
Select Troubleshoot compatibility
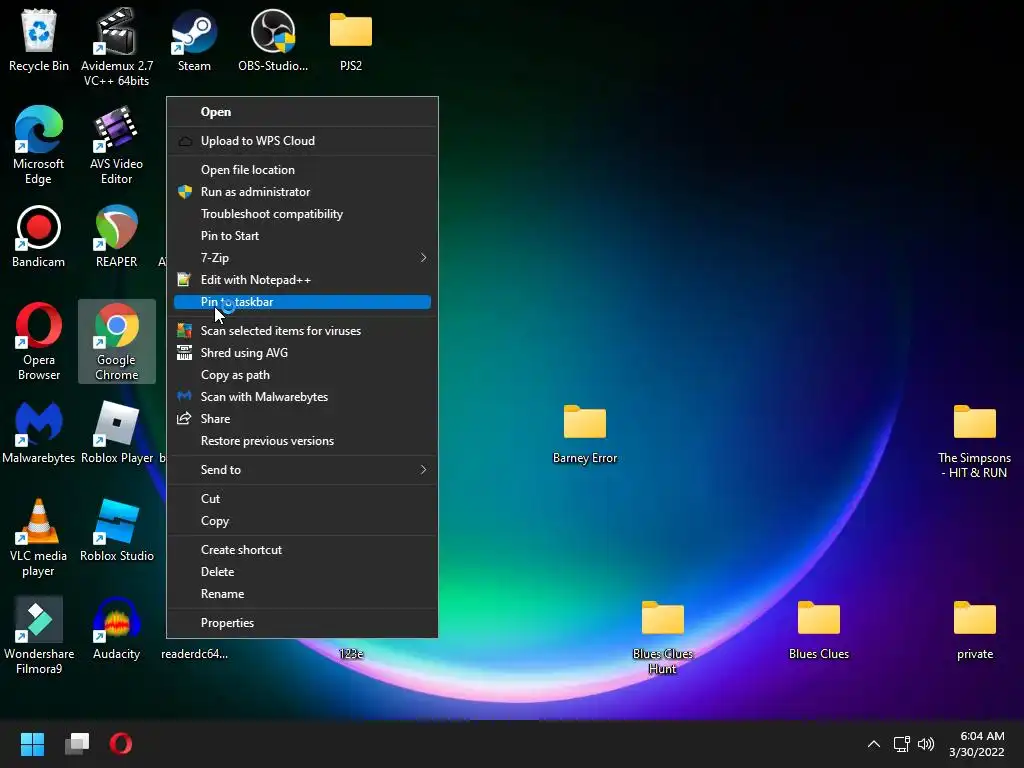coord(302,214)
